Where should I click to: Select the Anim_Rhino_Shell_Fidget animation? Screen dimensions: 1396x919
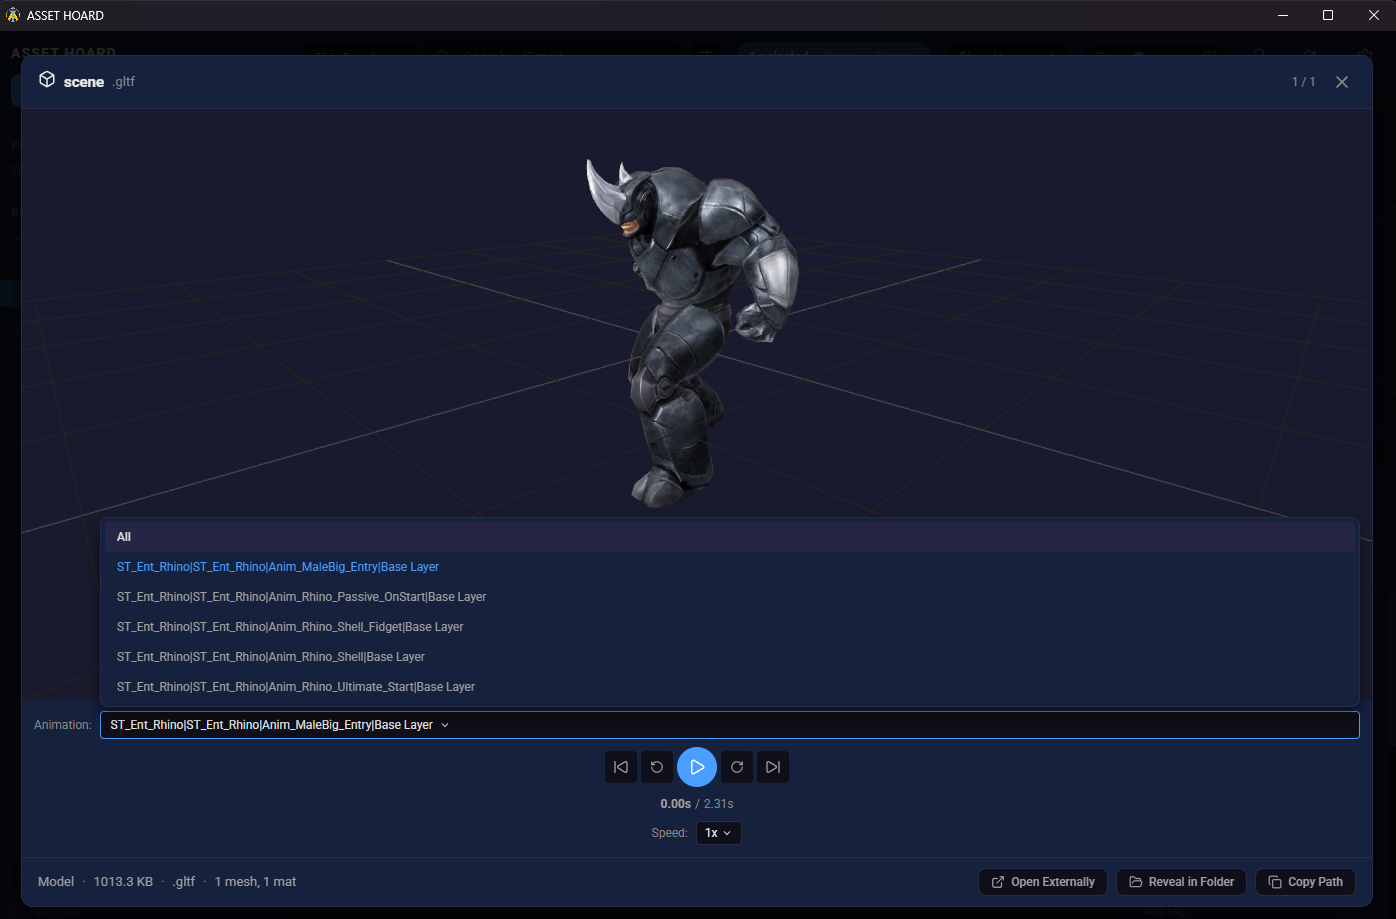(290, 626)
